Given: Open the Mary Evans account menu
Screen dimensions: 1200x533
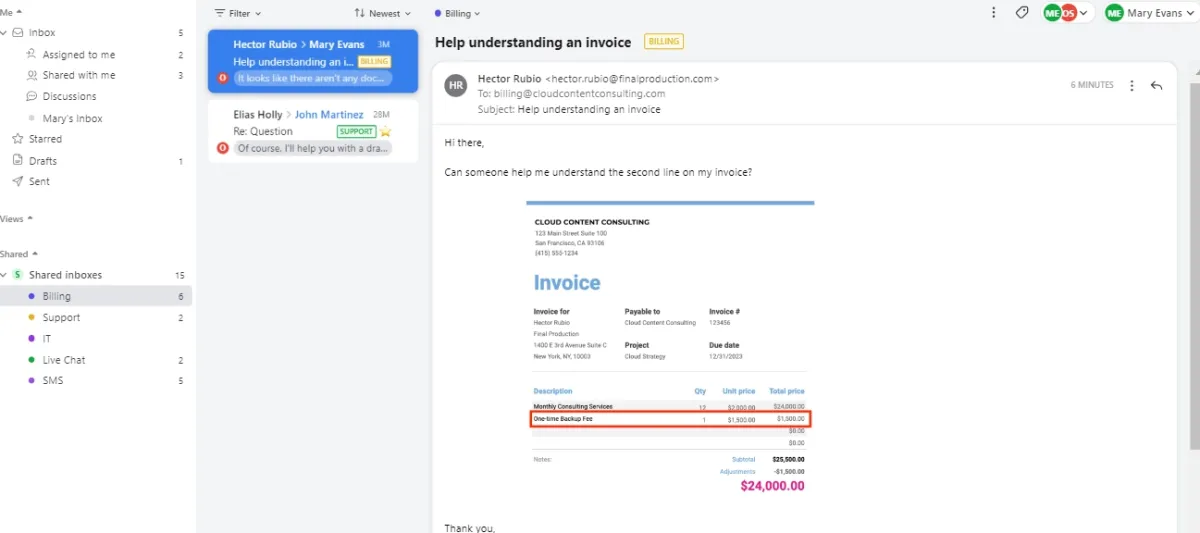Looking at the screenshot, I should [x=1149, y=13].
